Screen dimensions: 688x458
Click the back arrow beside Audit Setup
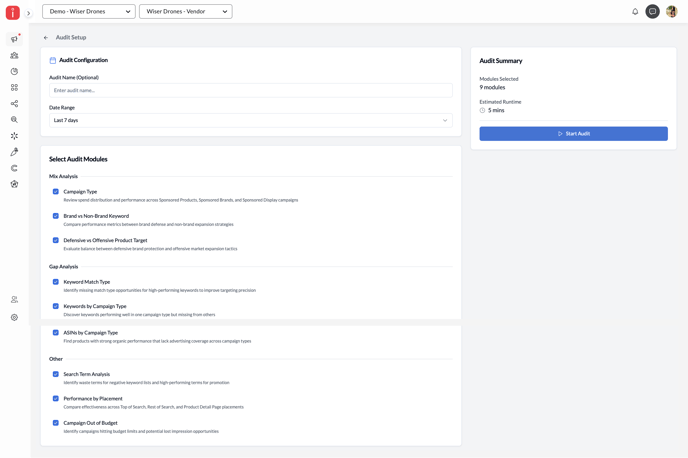click(46, 37)
